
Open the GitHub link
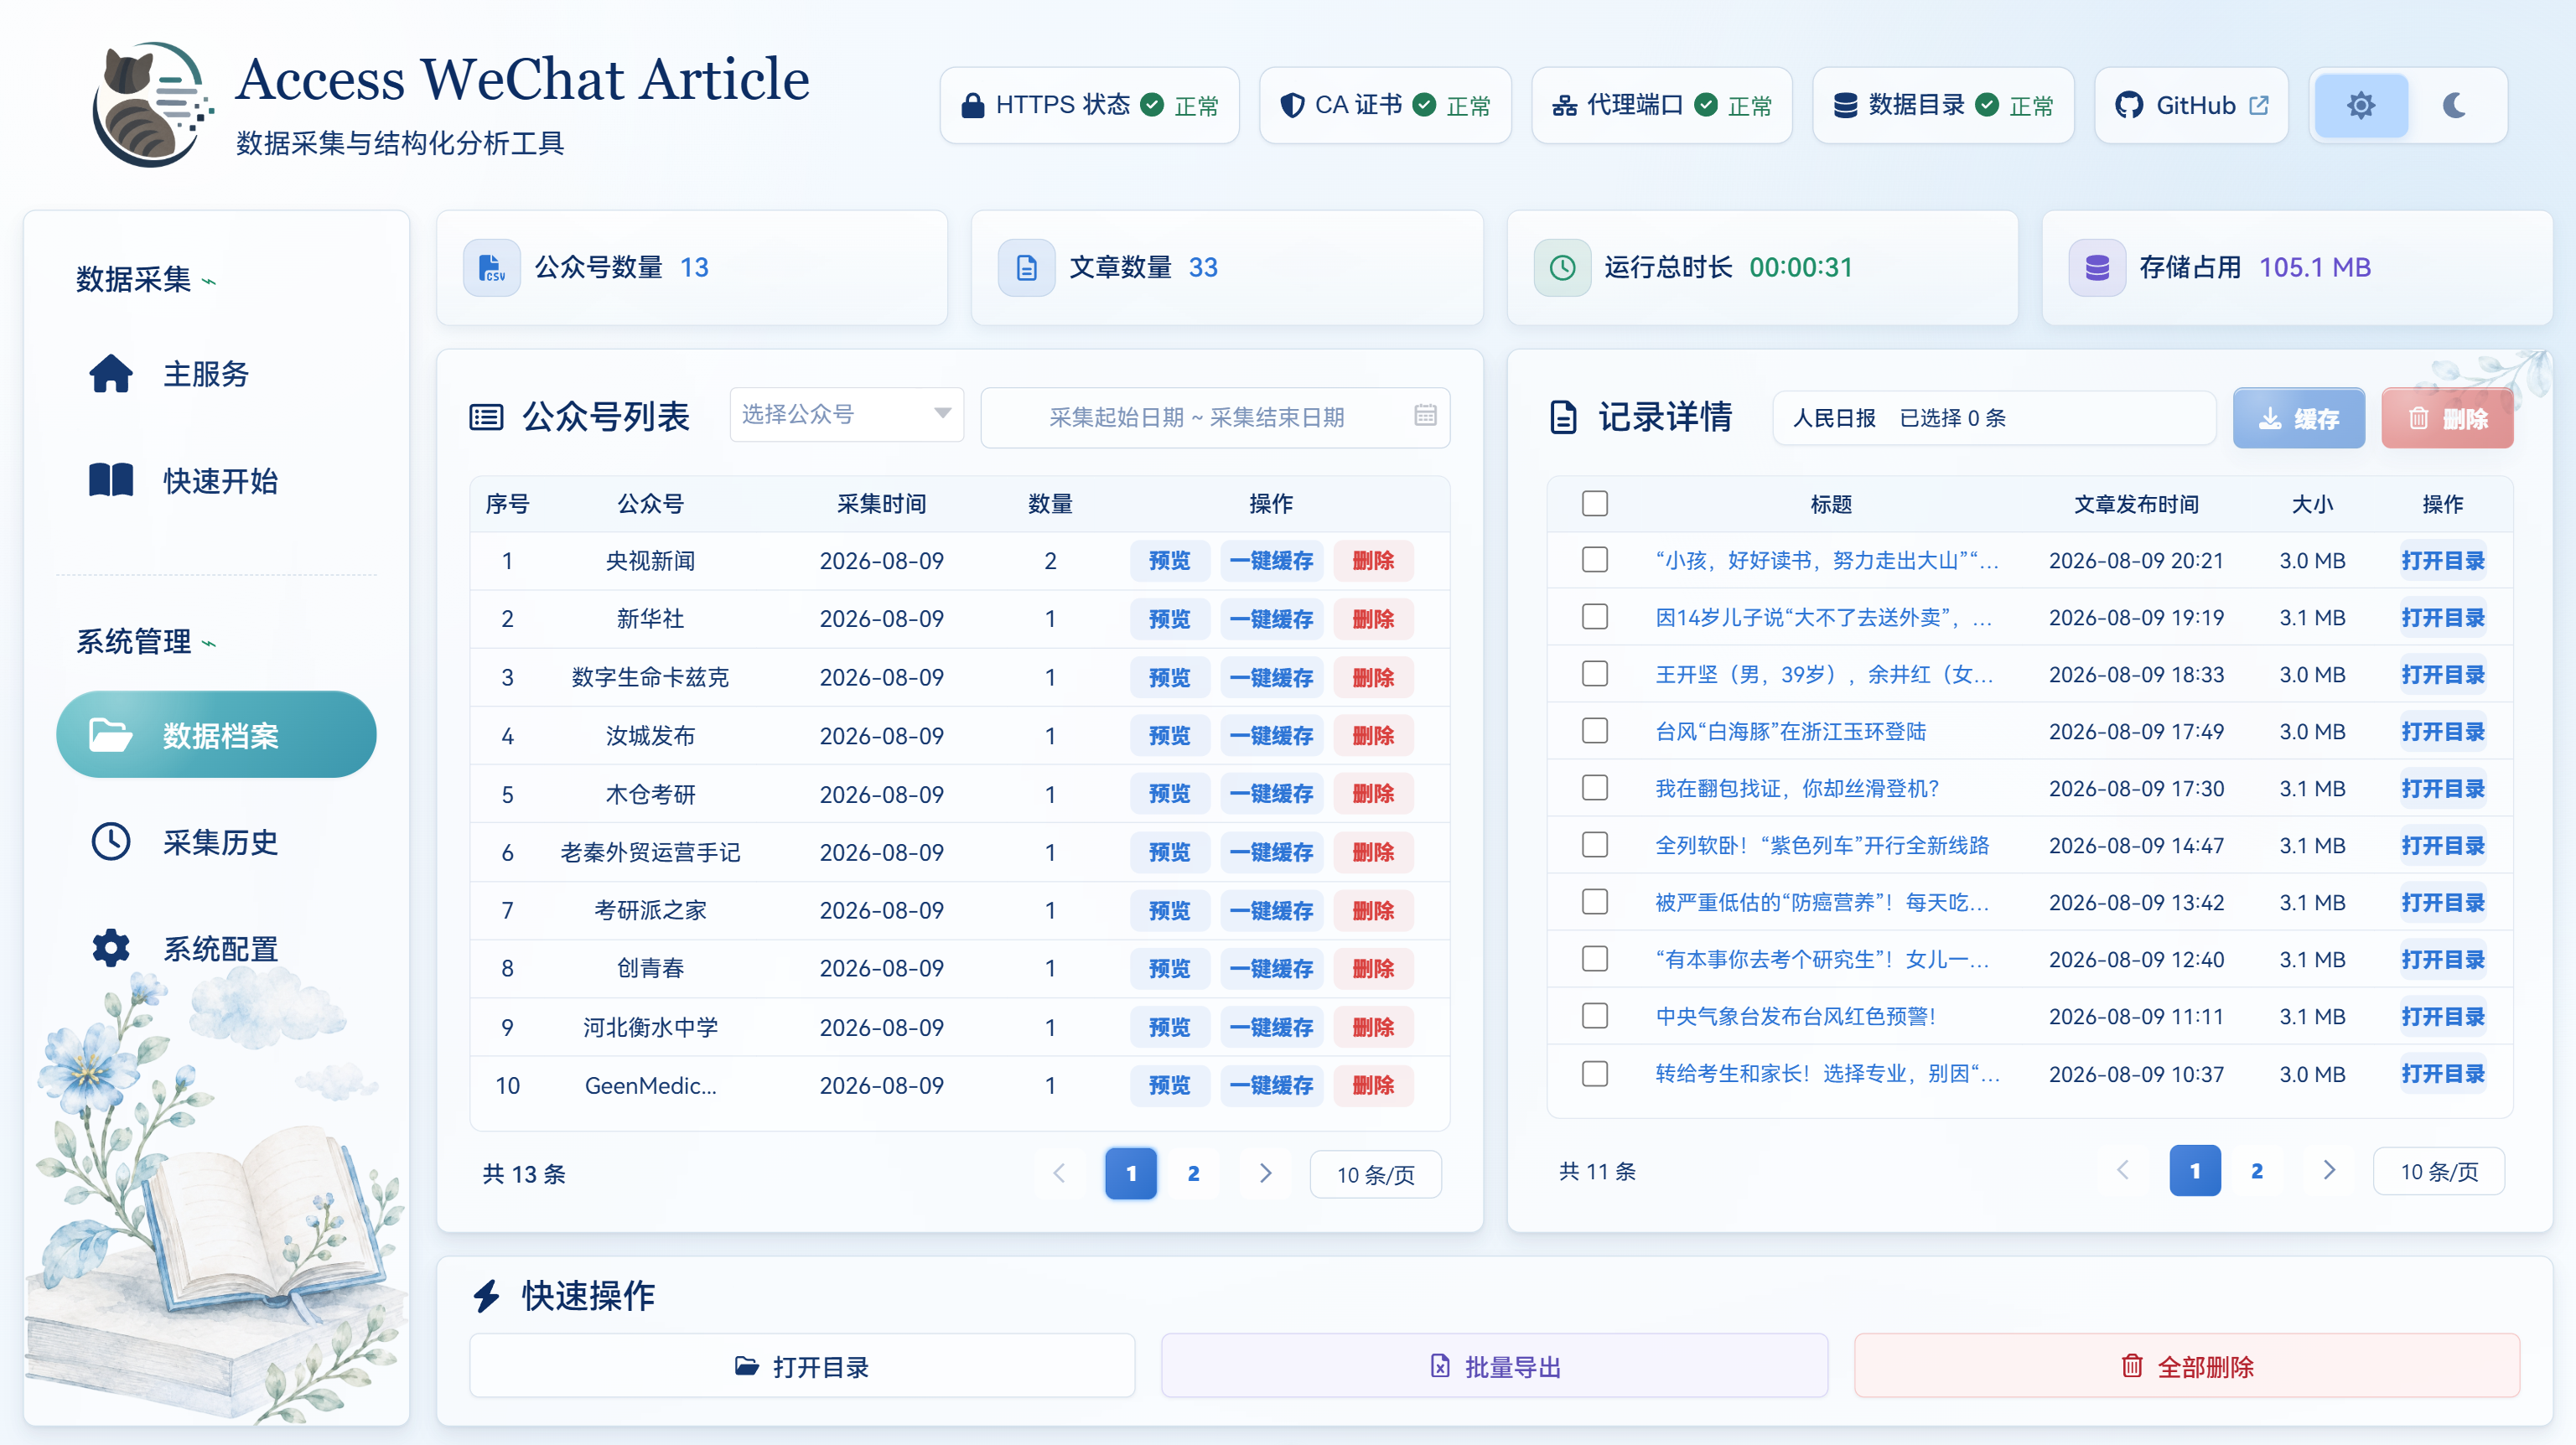pyautogui.click(x=2191, y=105)
